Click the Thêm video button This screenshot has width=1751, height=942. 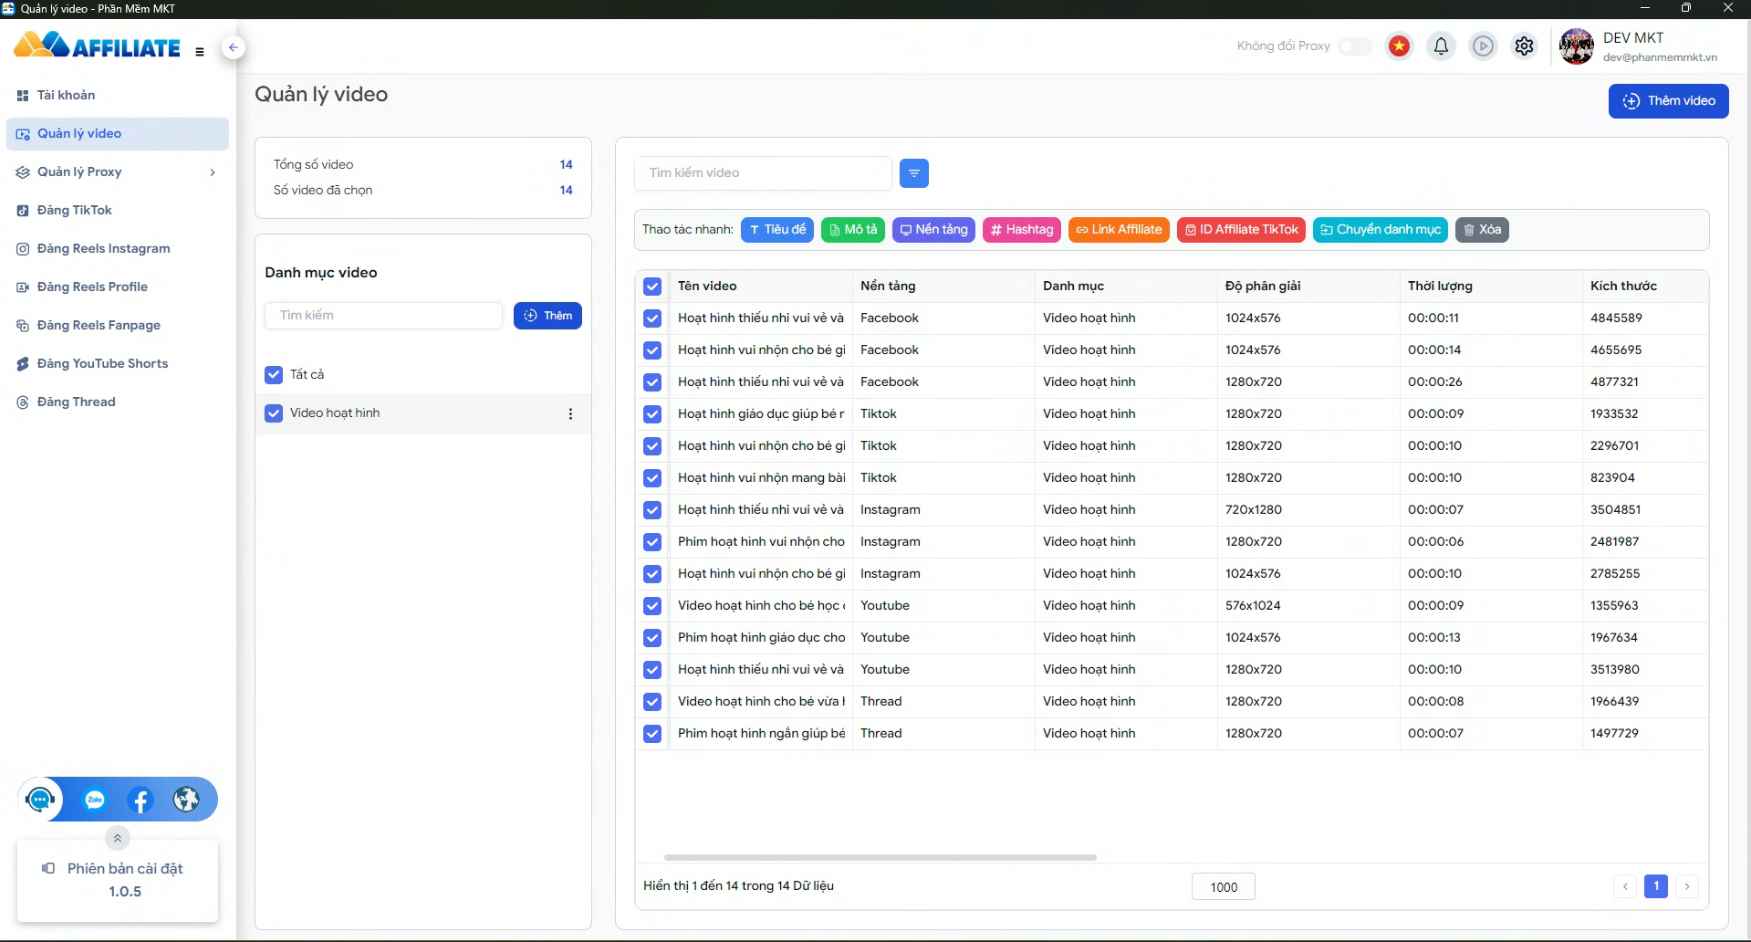1667,101
